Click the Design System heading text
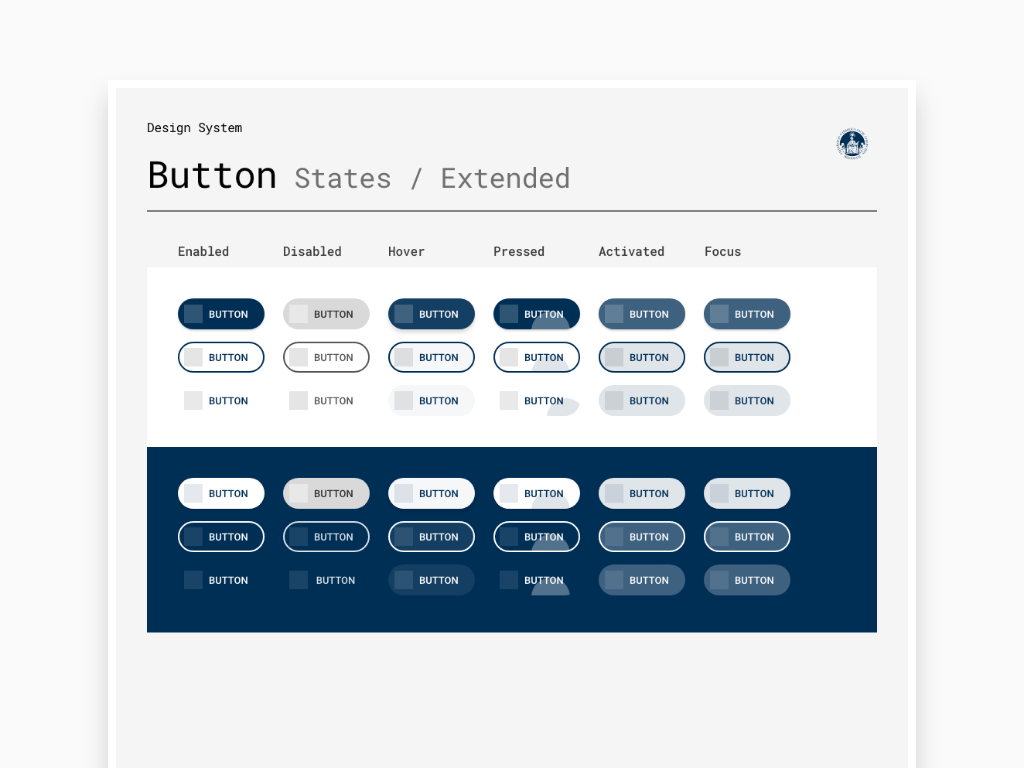This screenshot has height=768, width=1024. point(195,128)
